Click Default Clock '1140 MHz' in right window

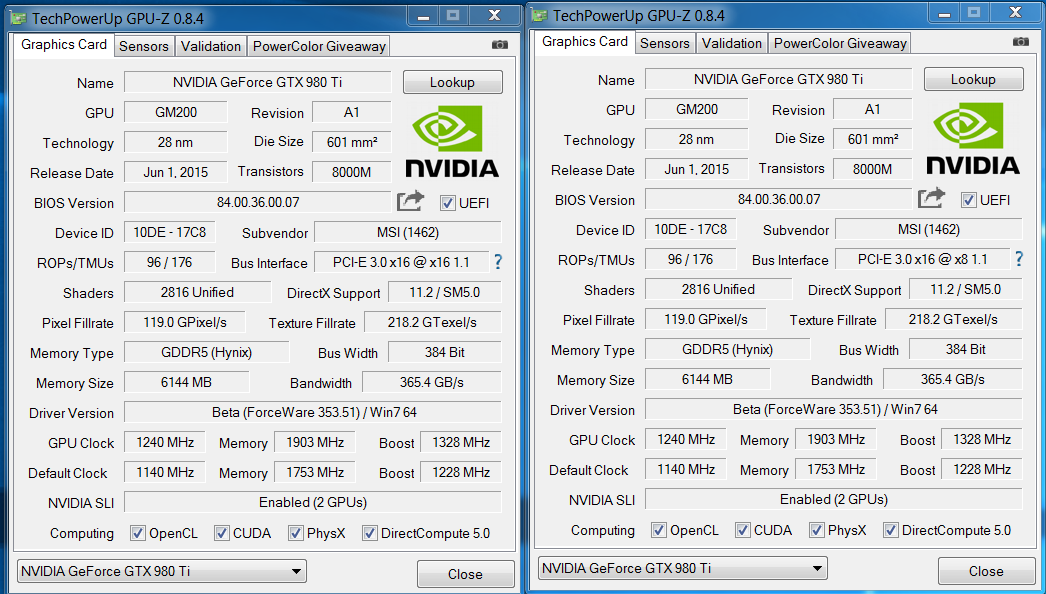(686, 469)
